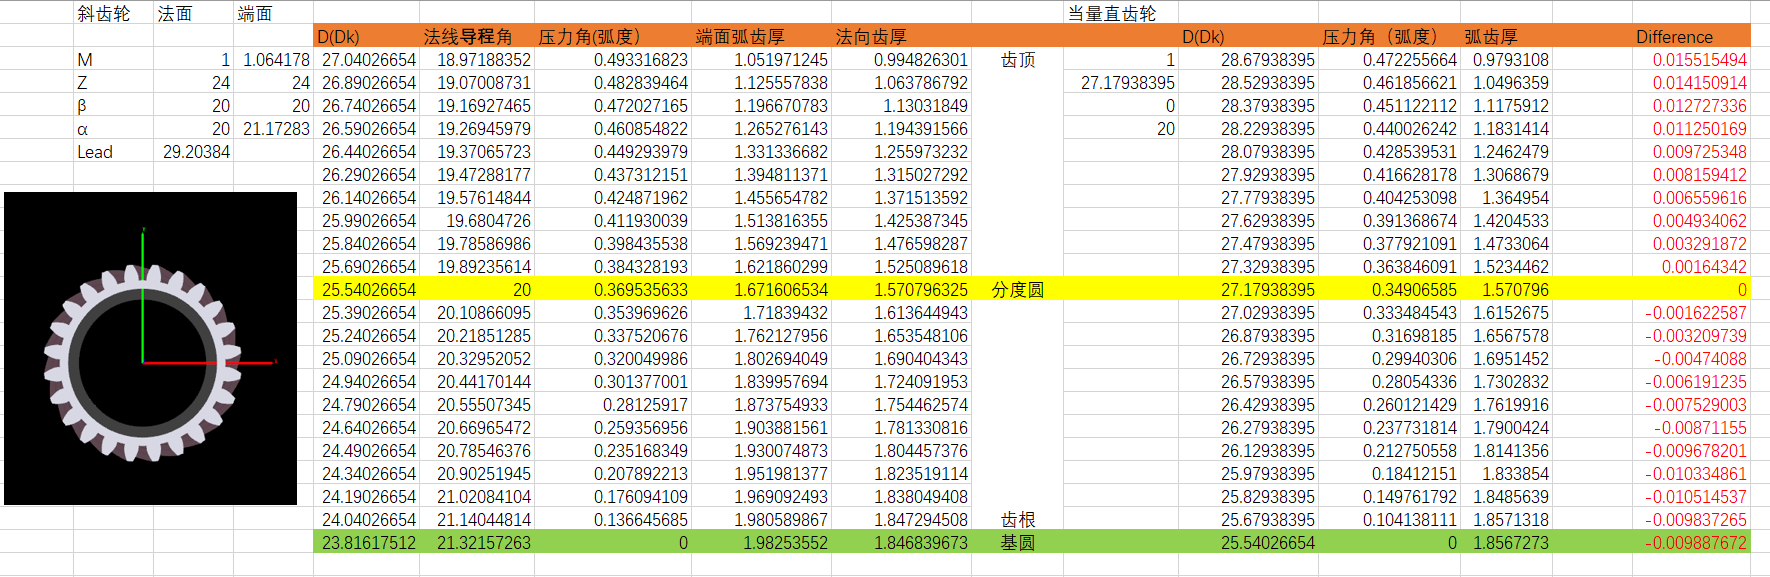Click the Lead value 29.20384

coord(196,152)
